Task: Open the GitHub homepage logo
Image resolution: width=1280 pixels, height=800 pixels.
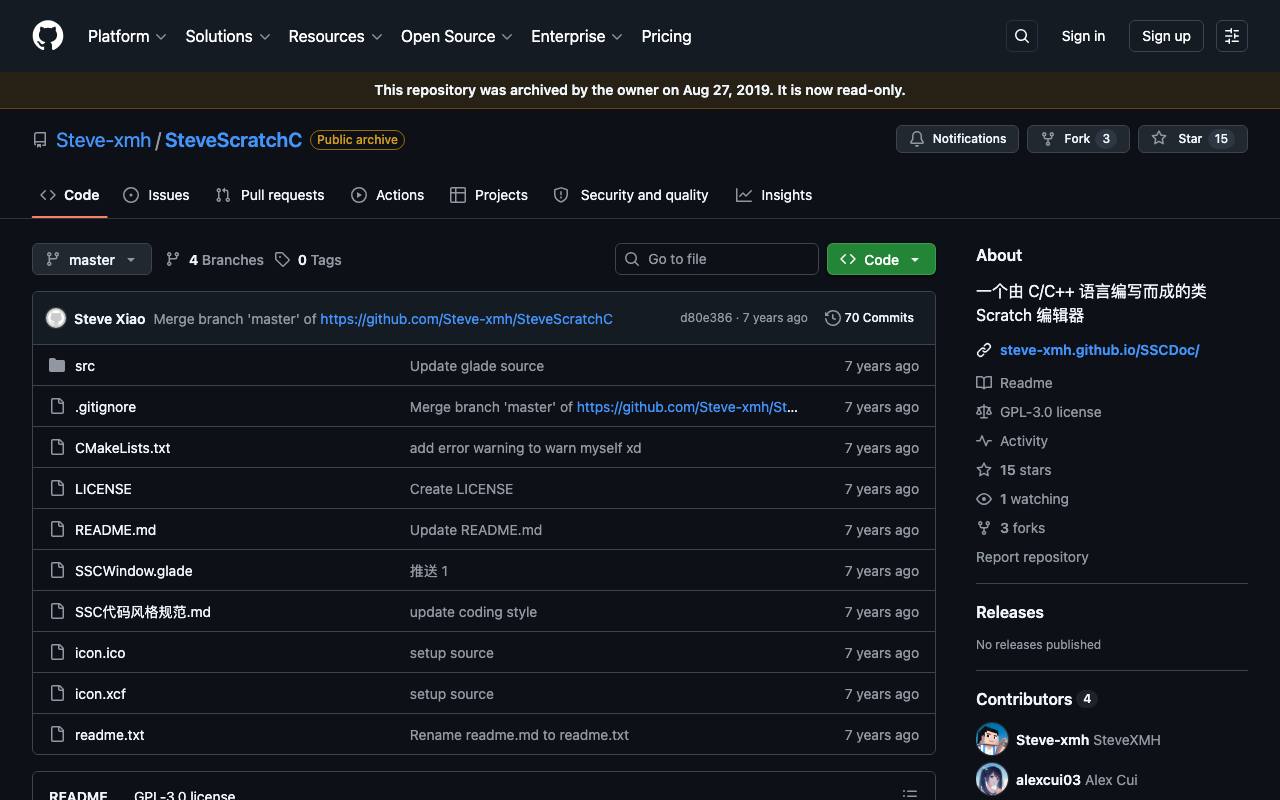Action: pos(48,36)
